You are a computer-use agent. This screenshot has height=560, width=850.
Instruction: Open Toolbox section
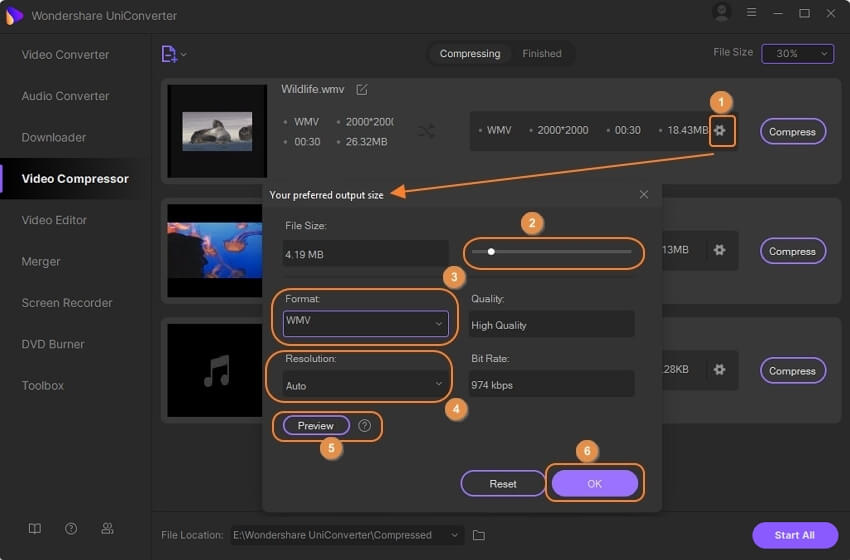click(x=43, y=385)
